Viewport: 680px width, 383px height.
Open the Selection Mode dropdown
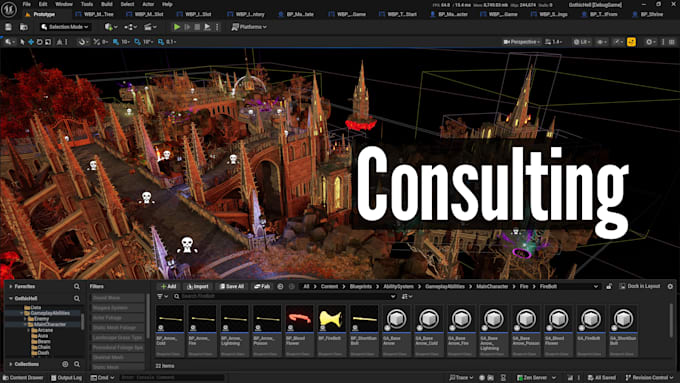(65, 27)
